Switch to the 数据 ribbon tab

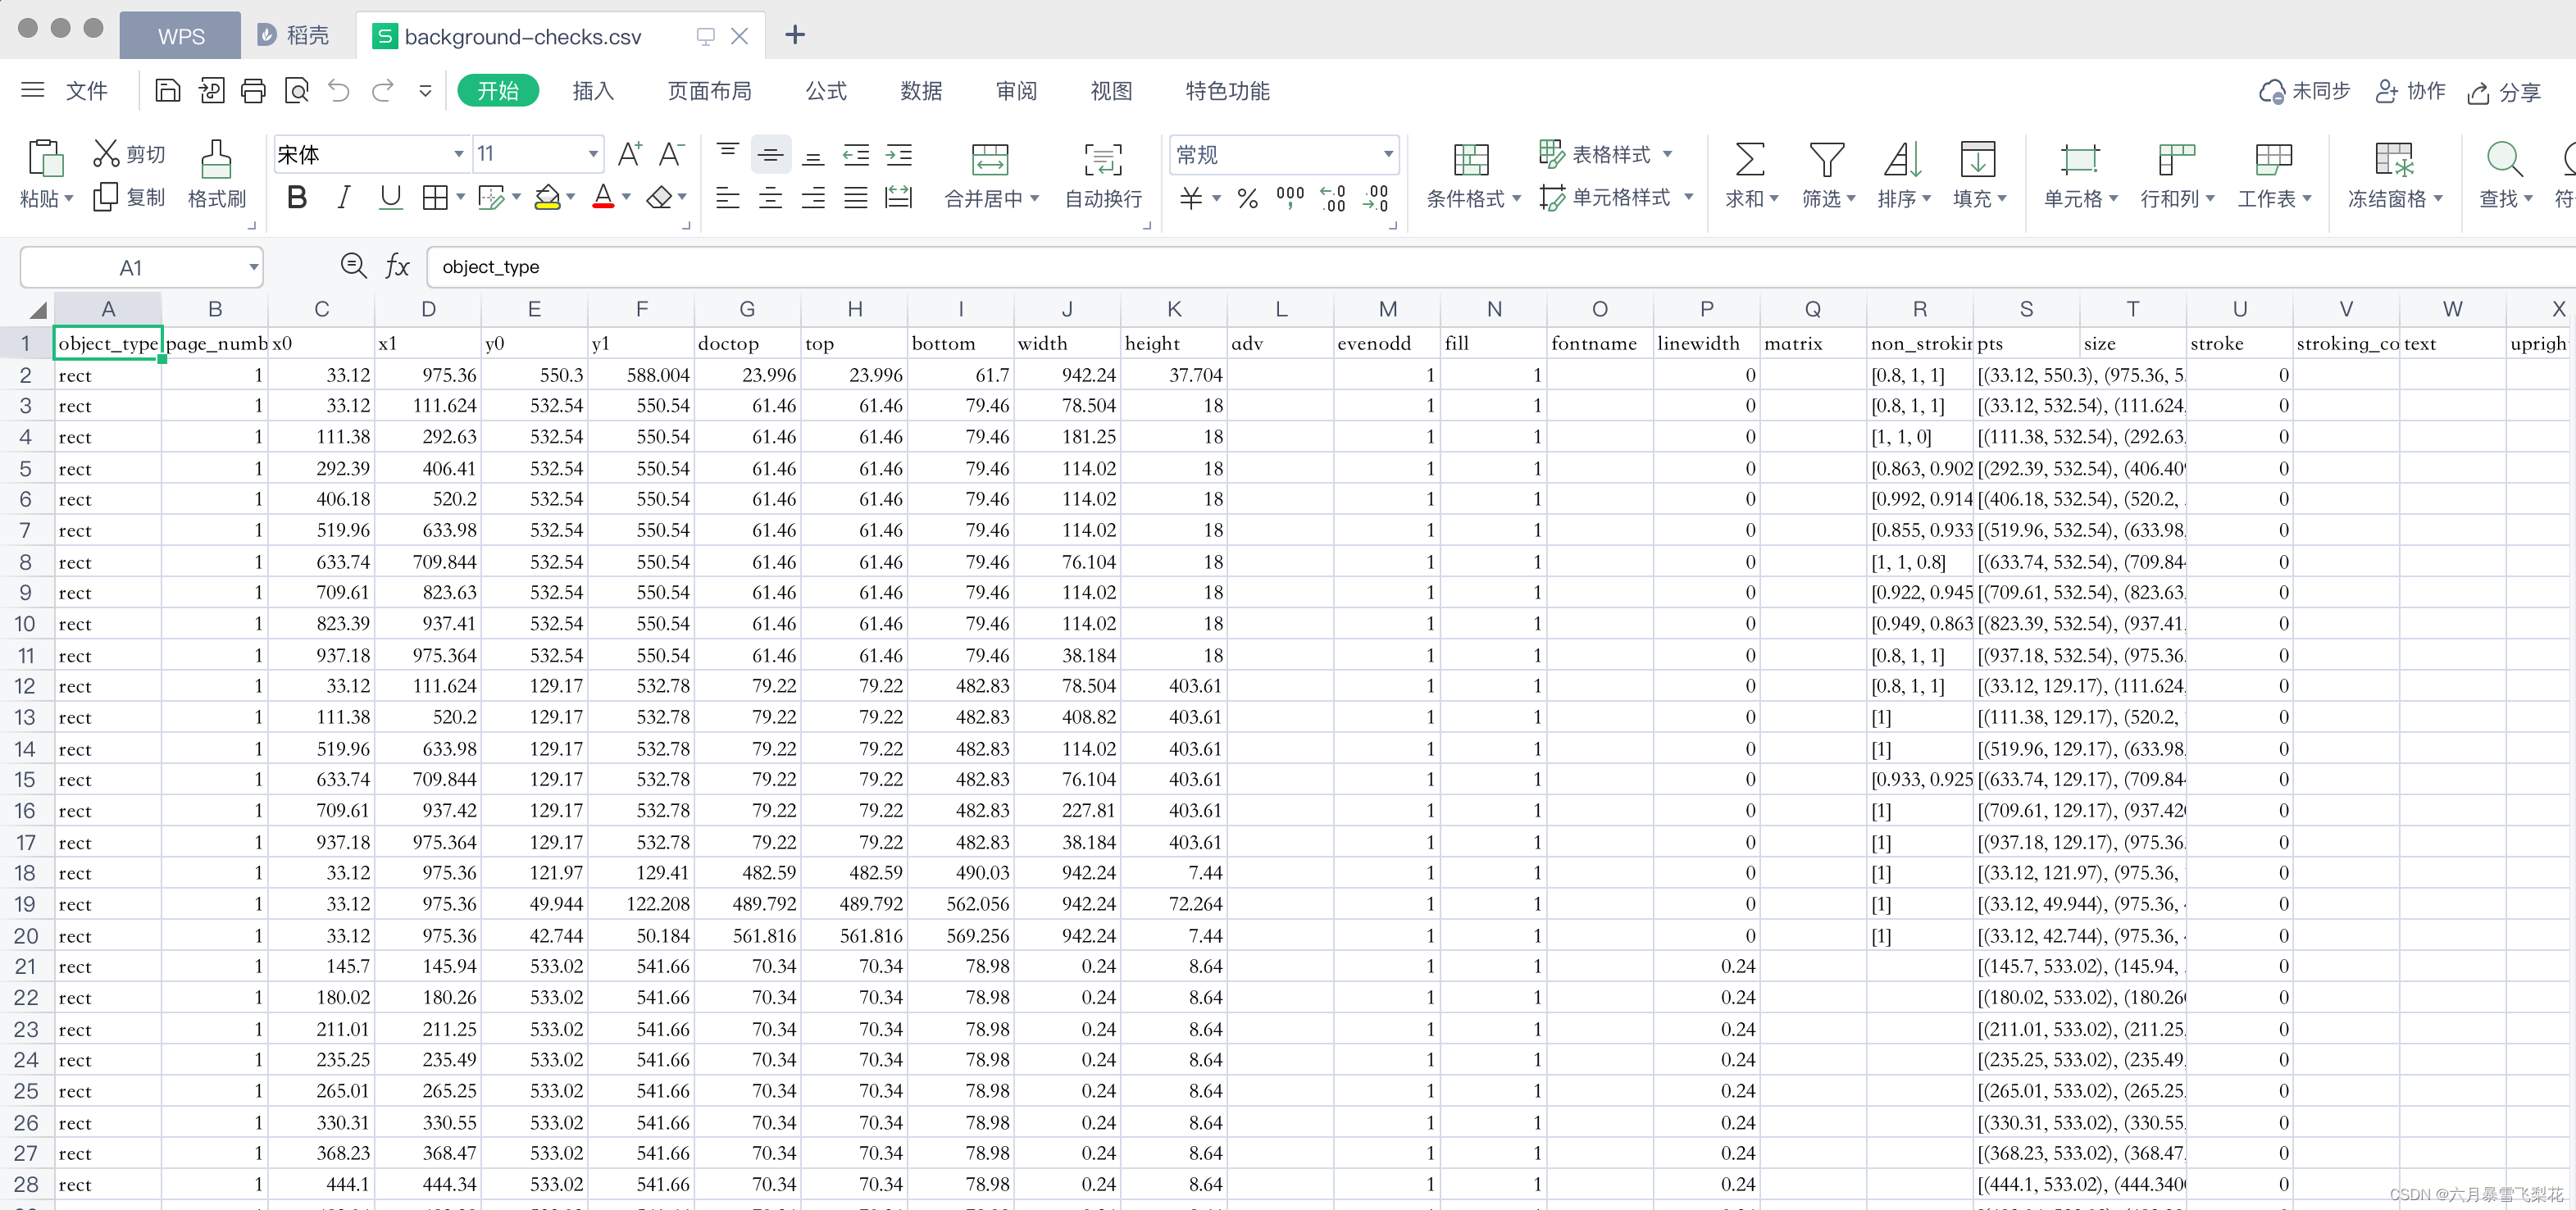(x=921, y=91)
